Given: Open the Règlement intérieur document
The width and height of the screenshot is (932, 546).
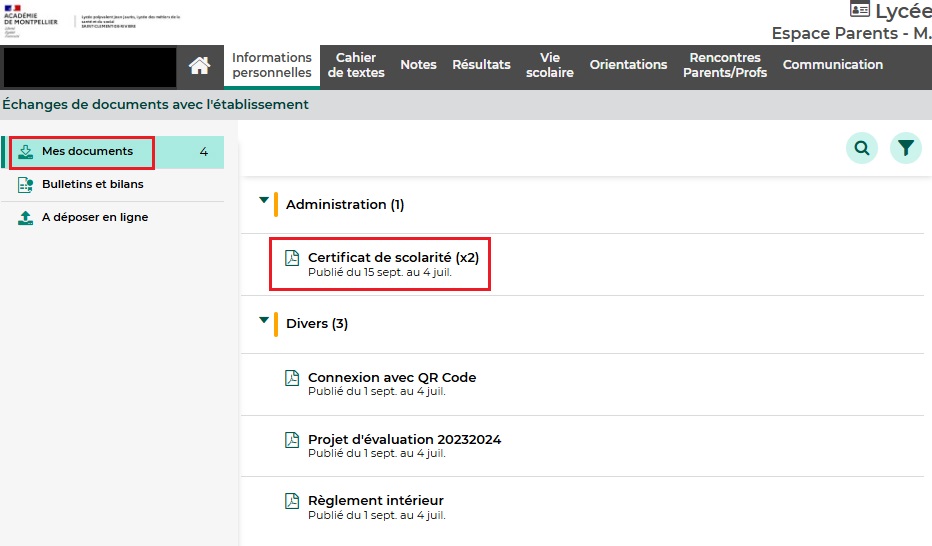Looking at the screenshot, I should point(375,501).
